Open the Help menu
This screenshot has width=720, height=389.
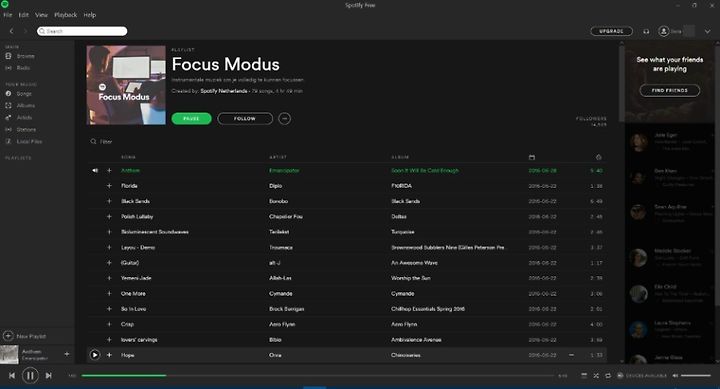point(90,15)
